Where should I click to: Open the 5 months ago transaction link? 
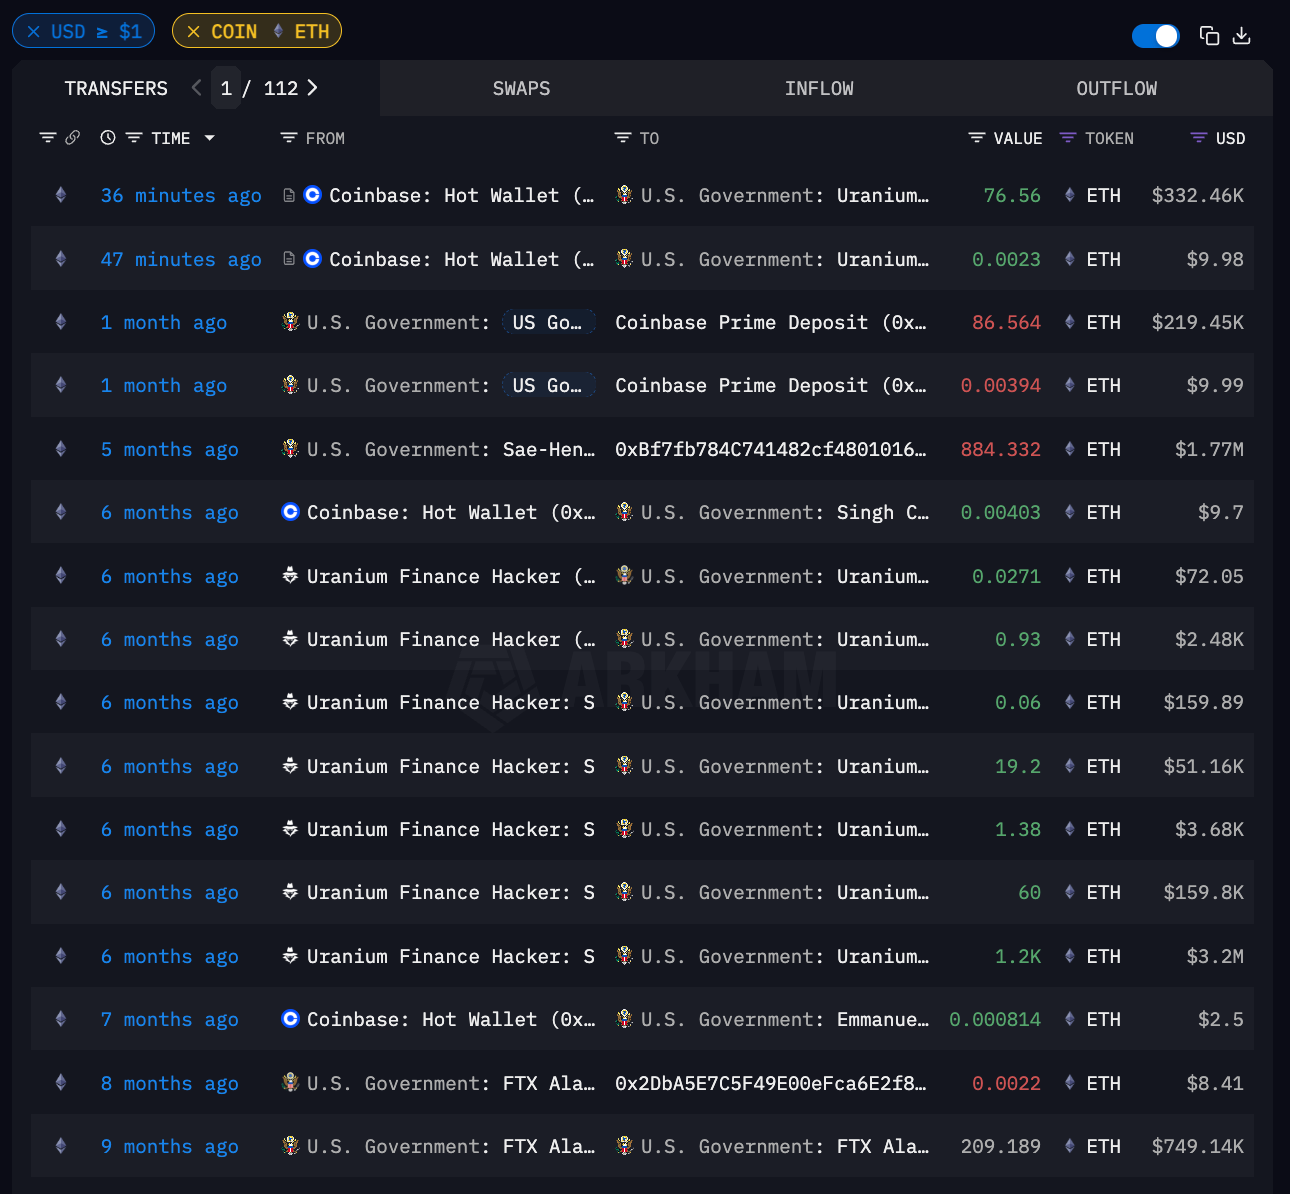[x=170, y=450]
